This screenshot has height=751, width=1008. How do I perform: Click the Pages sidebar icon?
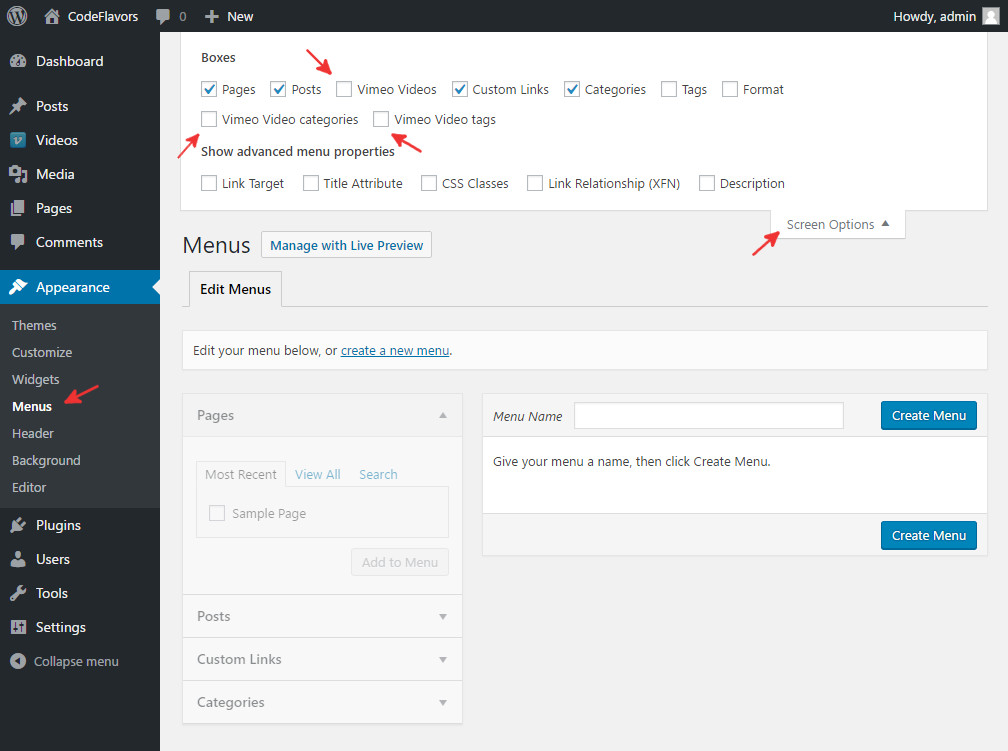click(x=18, y=208)
